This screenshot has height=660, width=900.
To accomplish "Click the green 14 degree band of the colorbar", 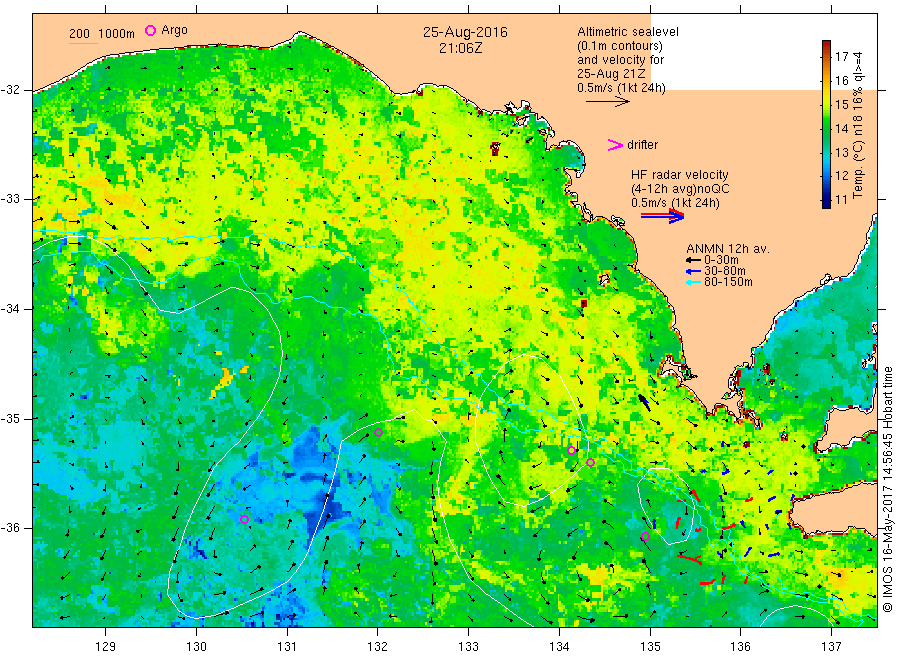I will 827,128.
